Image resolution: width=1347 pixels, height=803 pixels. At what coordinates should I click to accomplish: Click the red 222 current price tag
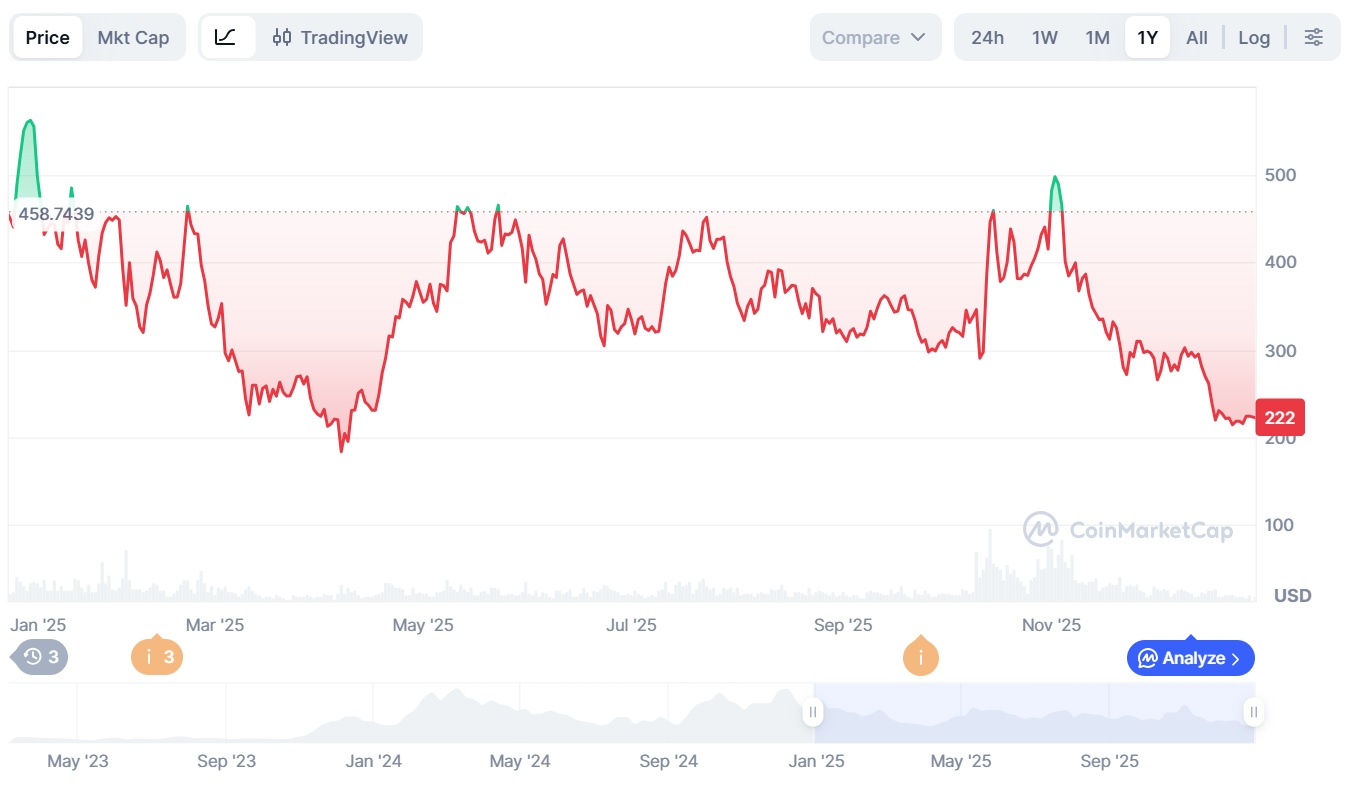tap(1279, 417)
